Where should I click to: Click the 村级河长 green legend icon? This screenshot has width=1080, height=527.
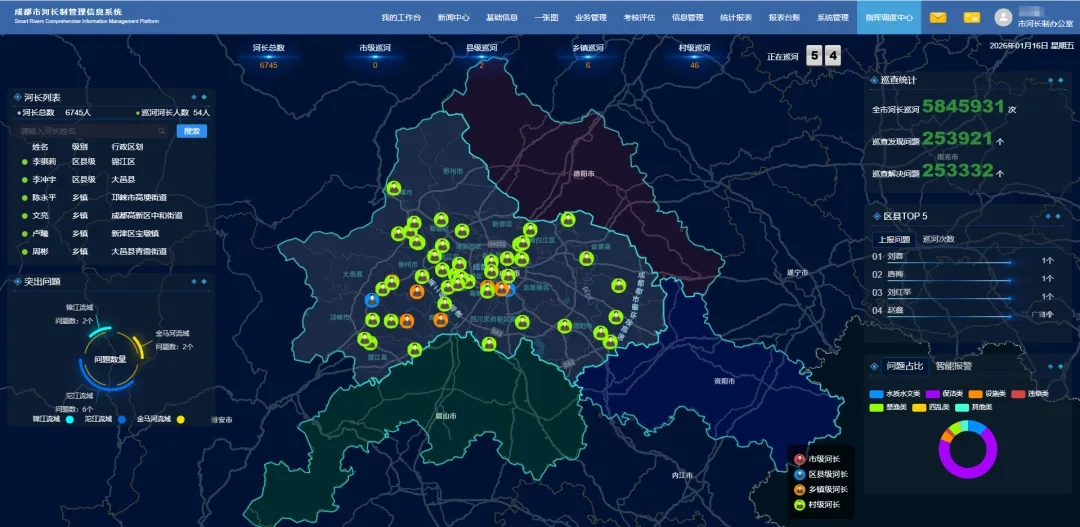799,505
